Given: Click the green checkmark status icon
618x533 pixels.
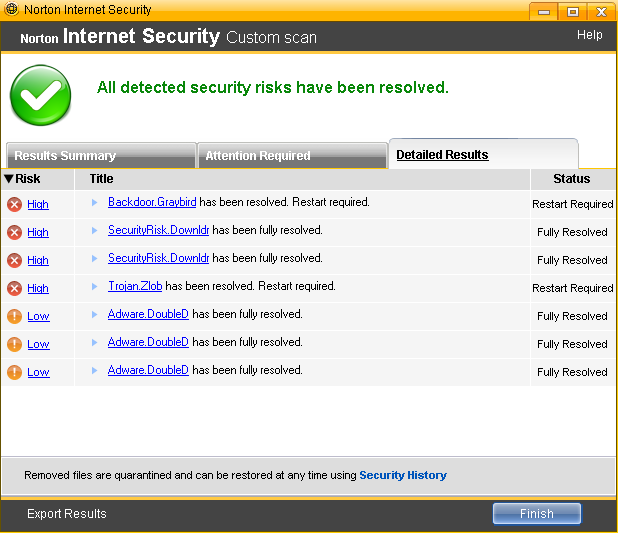Looking at the screenshot, I should (x=41, y=95).
